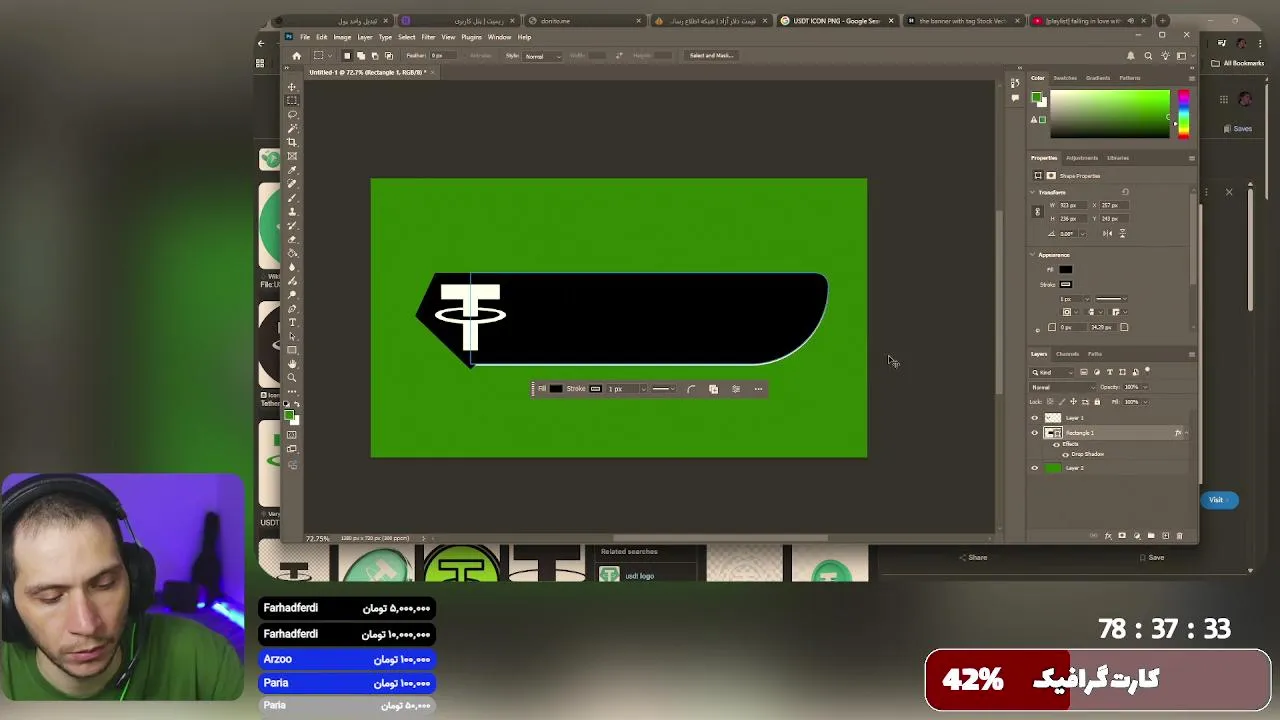Screen dimensions: 1280x720
Task: Switch to the Swatches tab
Action: click(x=1065, y=78)
